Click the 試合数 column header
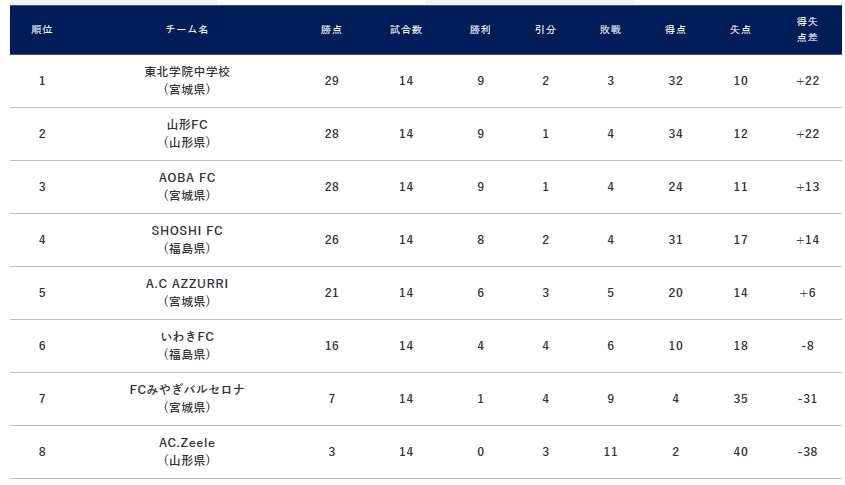The height and width of the screenshot is (485, 845). (406, 30)
